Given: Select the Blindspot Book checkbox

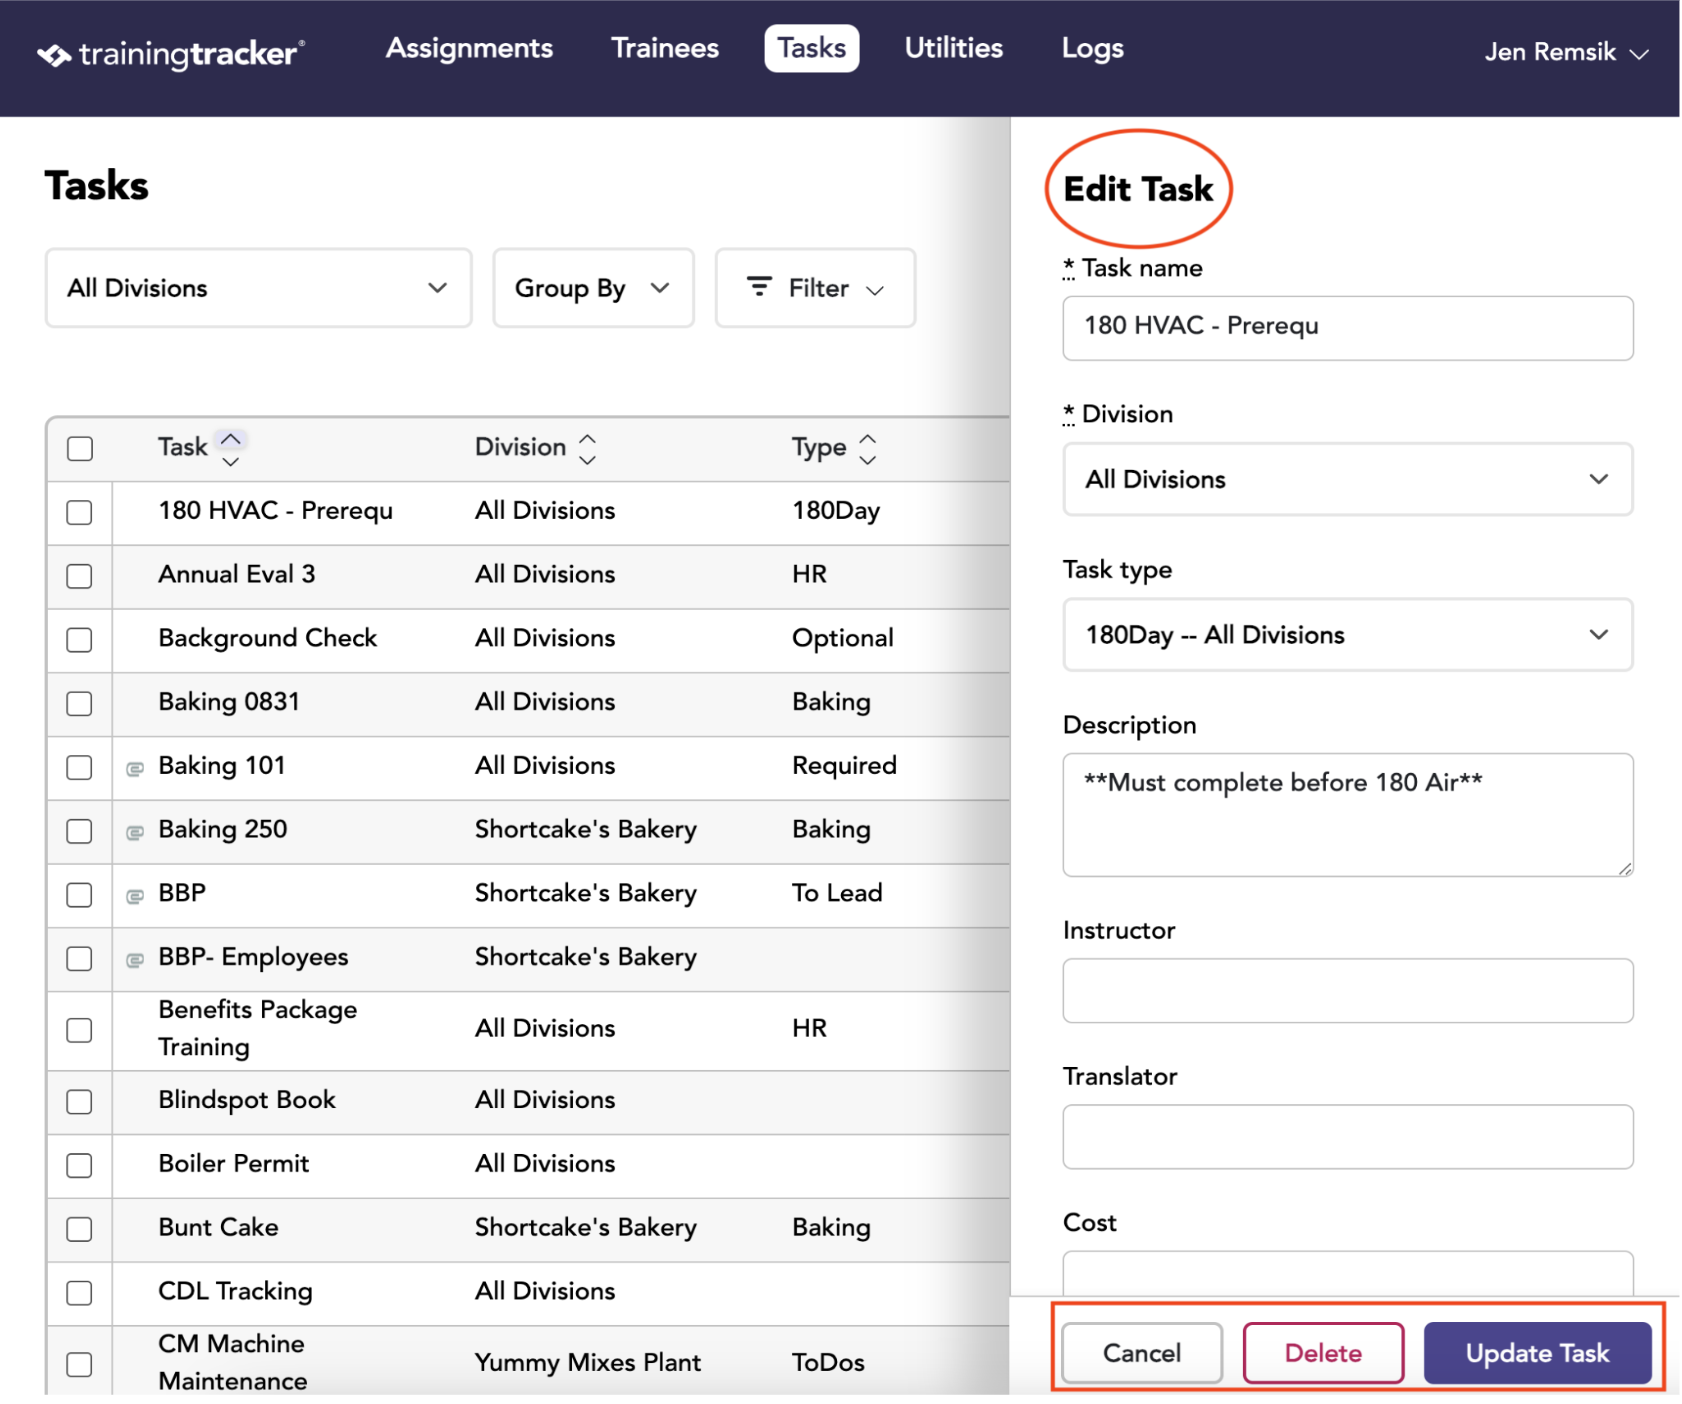Looking at the screenshot, I should [79, 1101].
